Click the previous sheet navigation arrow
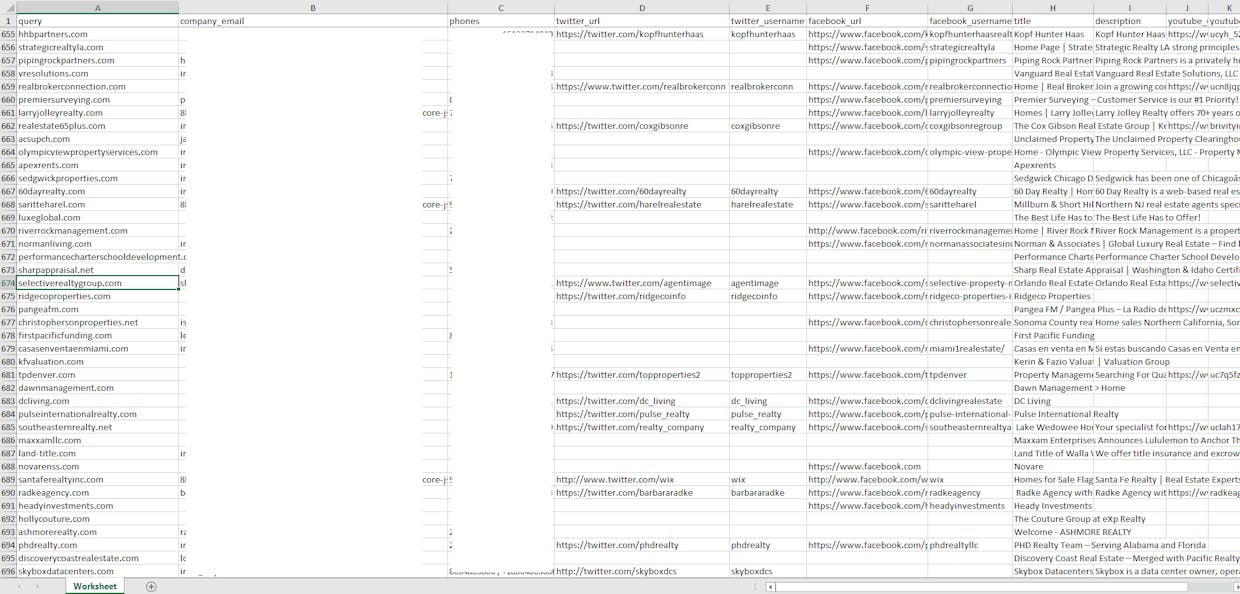The height and width of the screenshot is (594, 1240). click(21, 586)
